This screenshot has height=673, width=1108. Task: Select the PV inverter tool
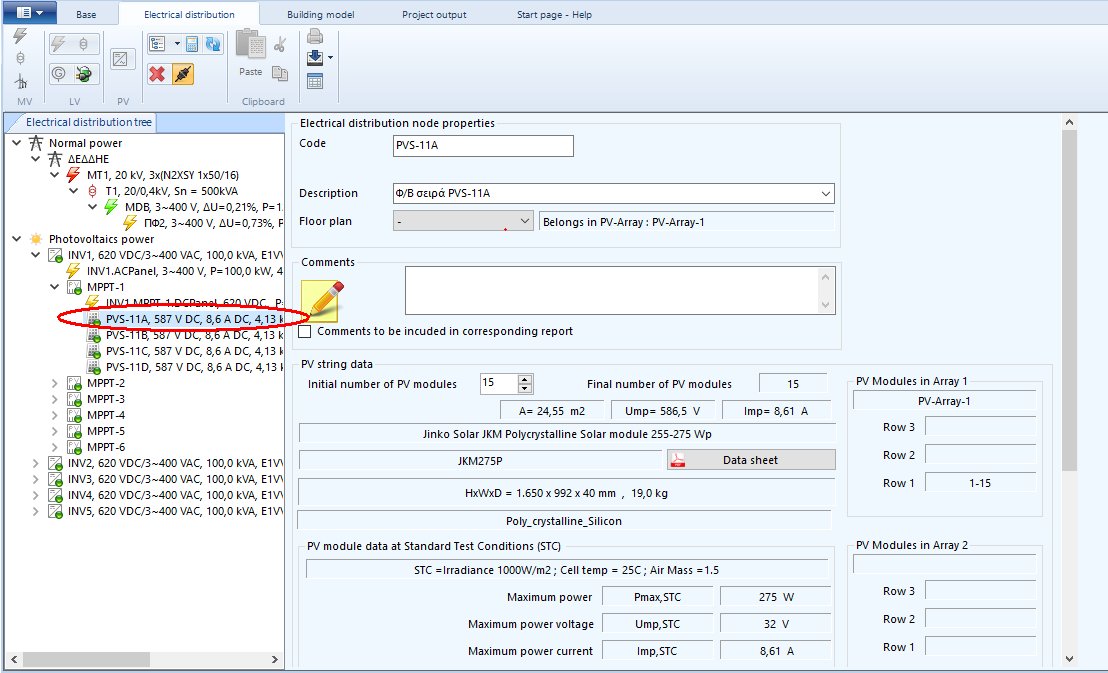(121, 58)
